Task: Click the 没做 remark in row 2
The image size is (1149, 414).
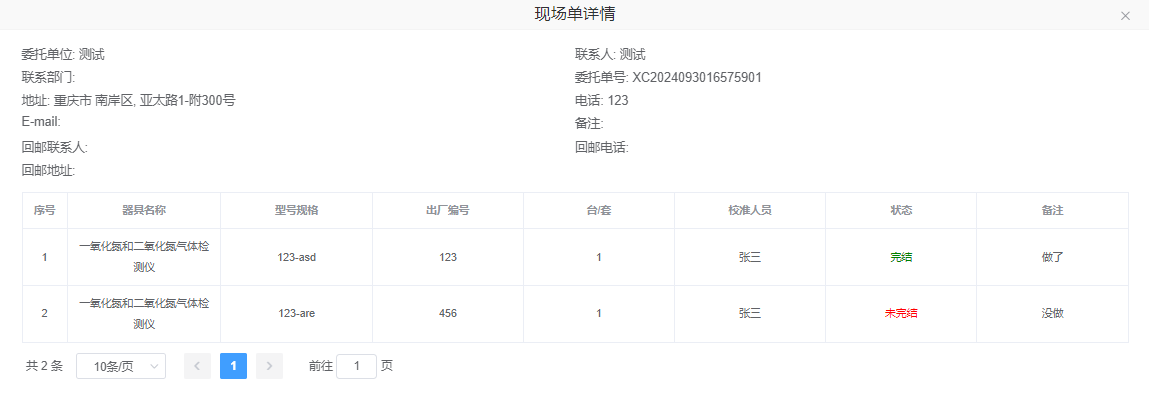Action: click(1052, 313)
